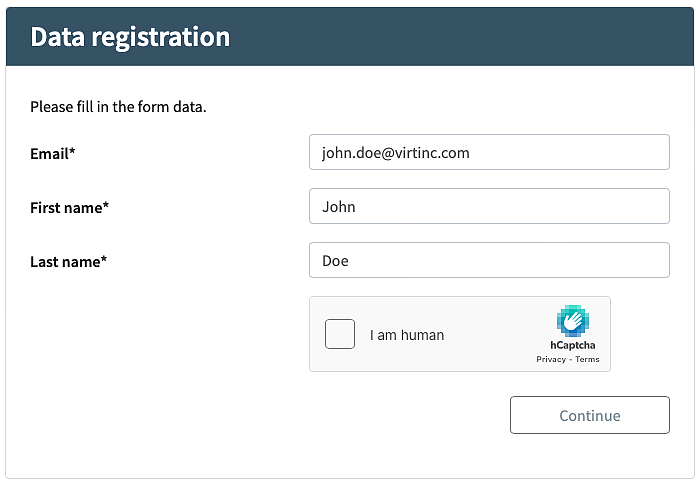
Task: Click the dot separator between Privacy and Terms
Action: (x=570, y=359)
